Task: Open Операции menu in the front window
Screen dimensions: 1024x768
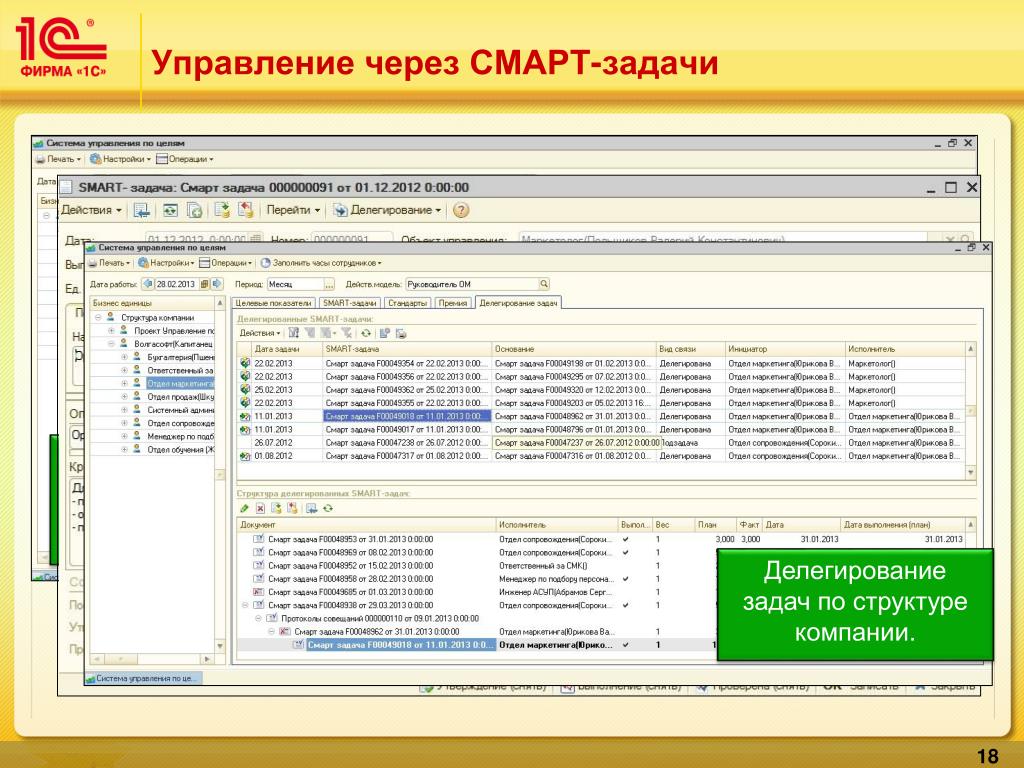Action: (226, 263)
